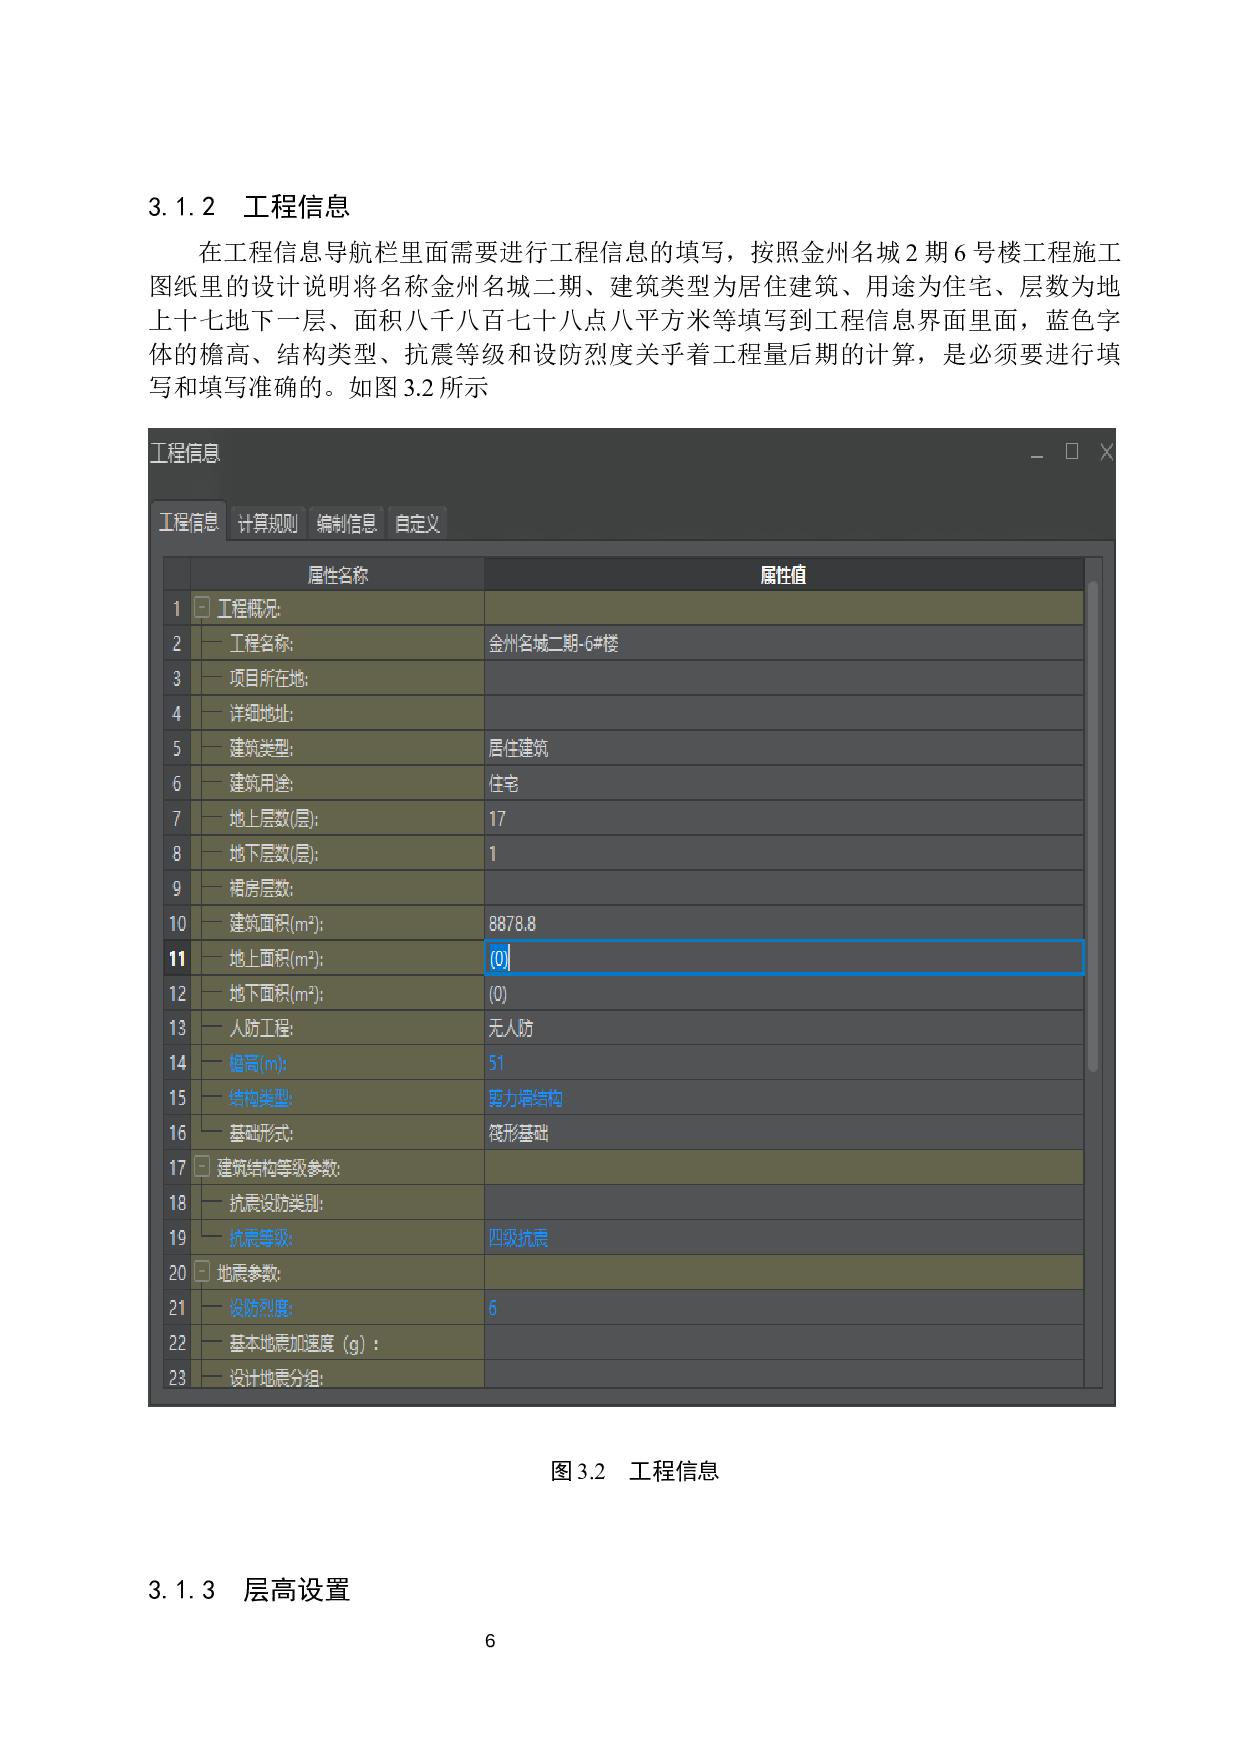Click the 基础形式 property label
The width and height of the screenshot is (1240, 1754).
[261, 1133]
